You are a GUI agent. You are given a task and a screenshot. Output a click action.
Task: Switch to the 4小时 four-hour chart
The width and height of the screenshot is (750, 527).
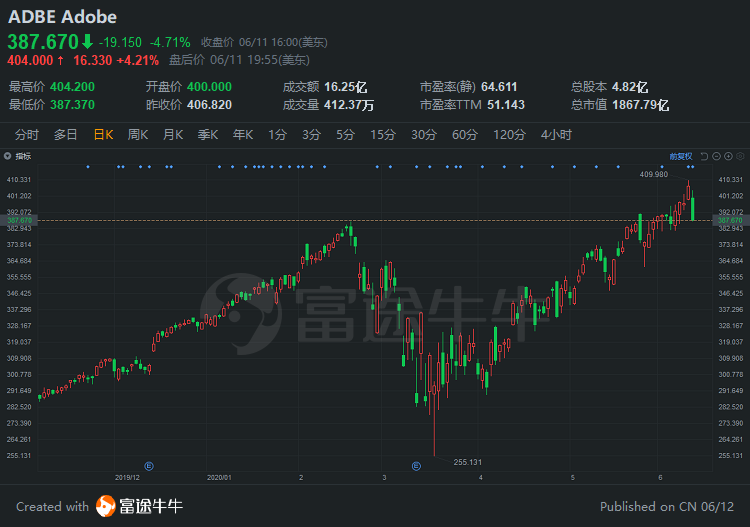coord(556,135)
